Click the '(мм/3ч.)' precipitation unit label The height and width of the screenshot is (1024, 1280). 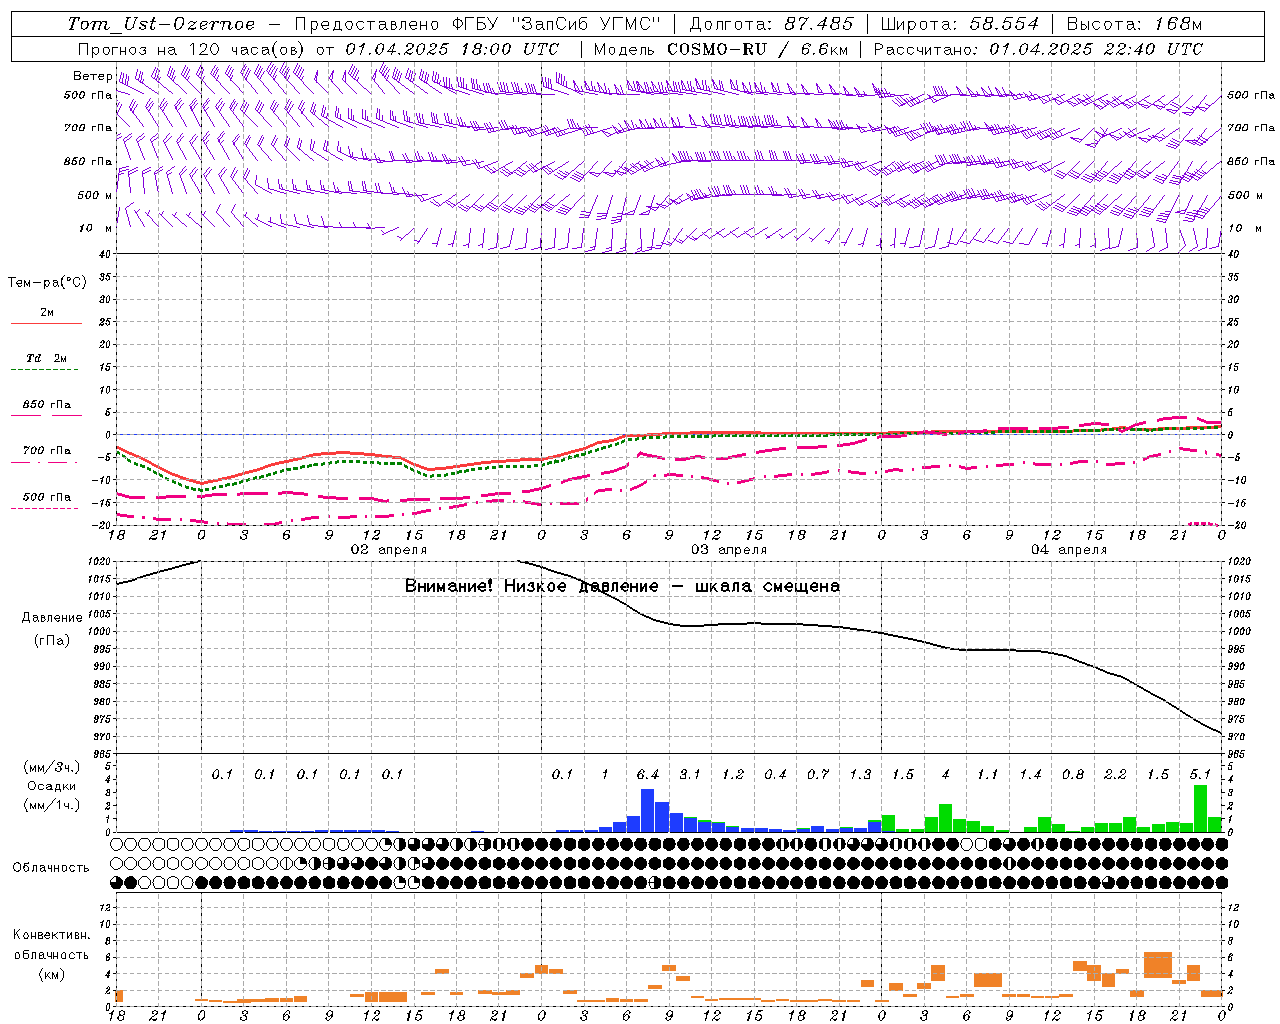click(x=52, y=767)
